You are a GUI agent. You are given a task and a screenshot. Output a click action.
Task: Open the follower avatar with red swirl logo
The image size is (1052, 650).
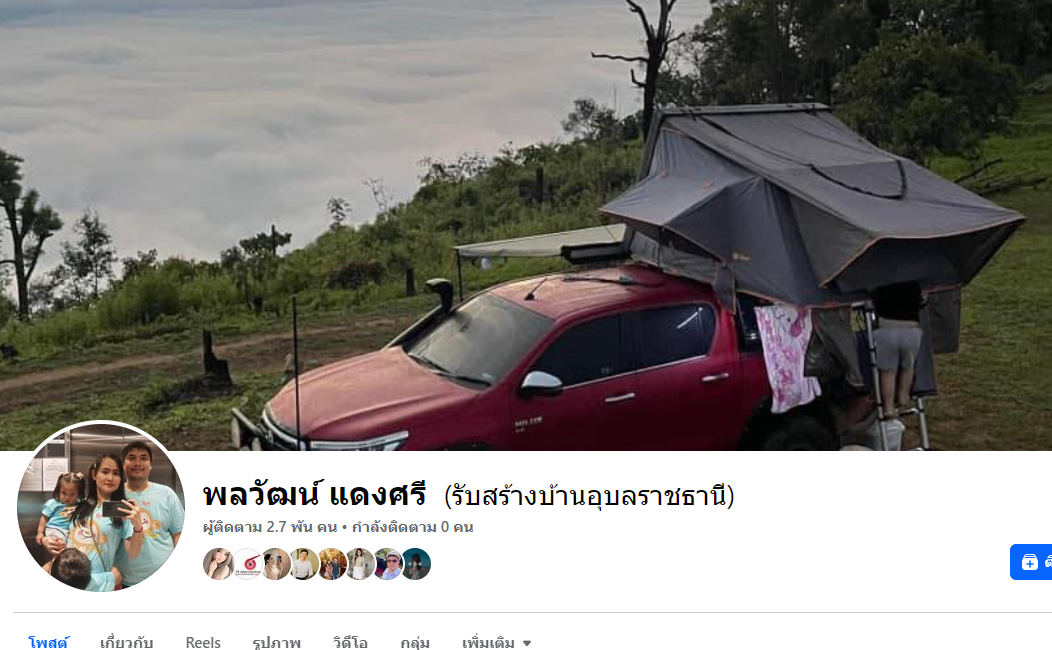click(247, 564)
